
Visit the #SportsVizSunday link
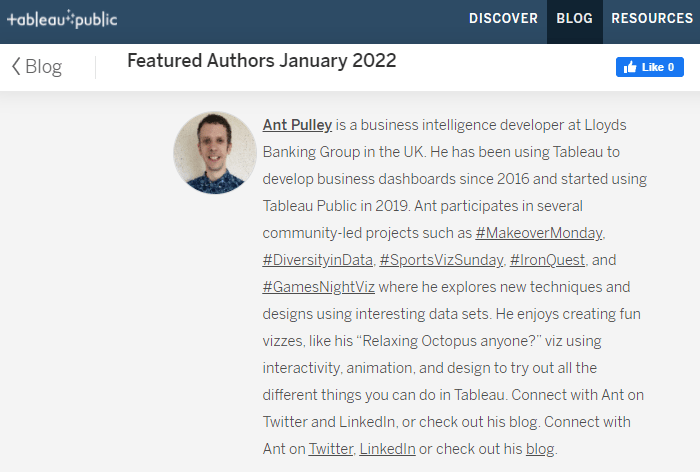tap(441, 260)
